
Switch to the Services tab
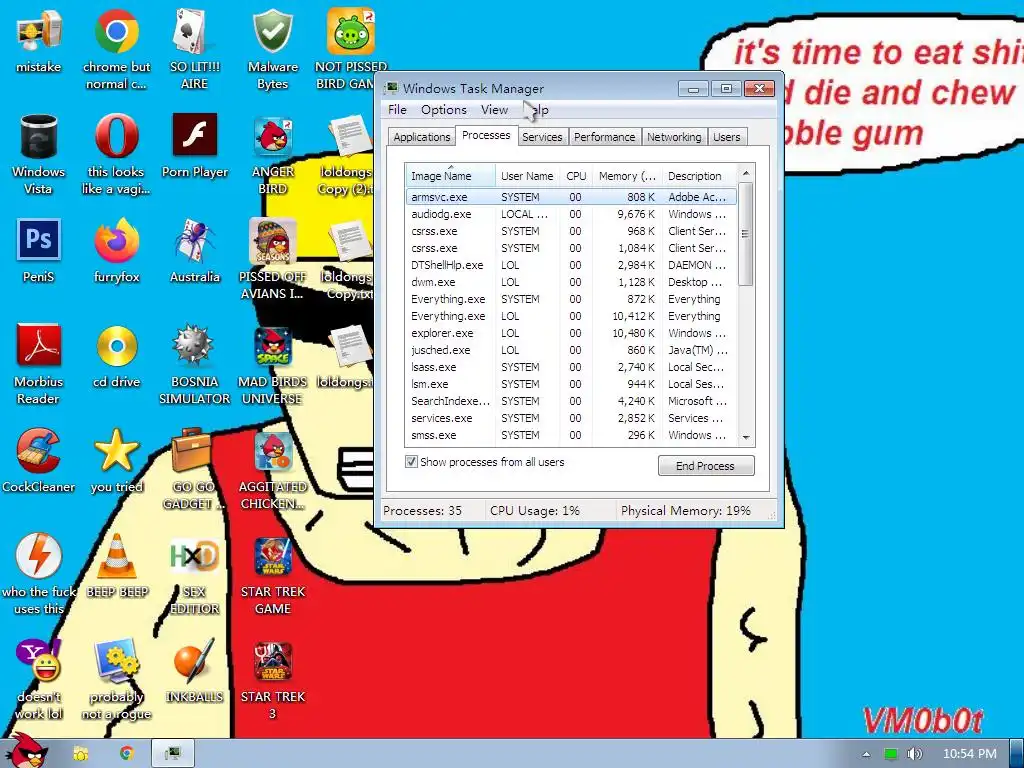pyautogui.click(x=542, y=136)
